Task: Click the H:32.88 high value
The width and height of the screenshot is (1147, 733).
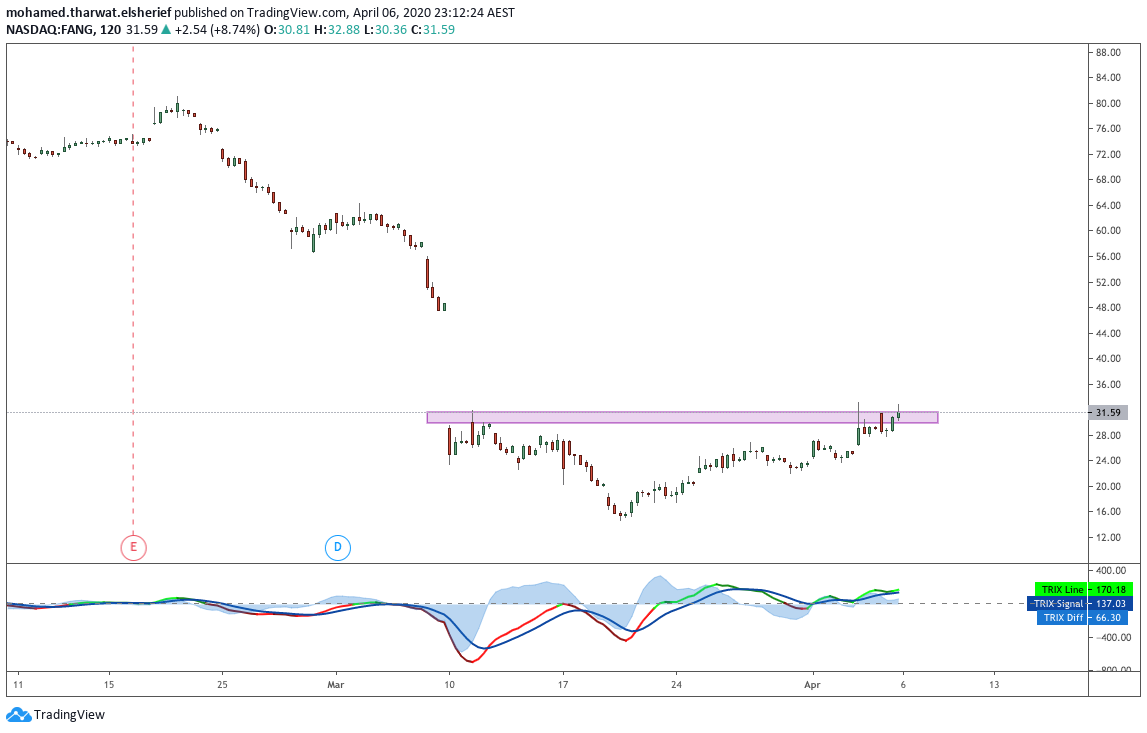Action: [x=338, y=30]
